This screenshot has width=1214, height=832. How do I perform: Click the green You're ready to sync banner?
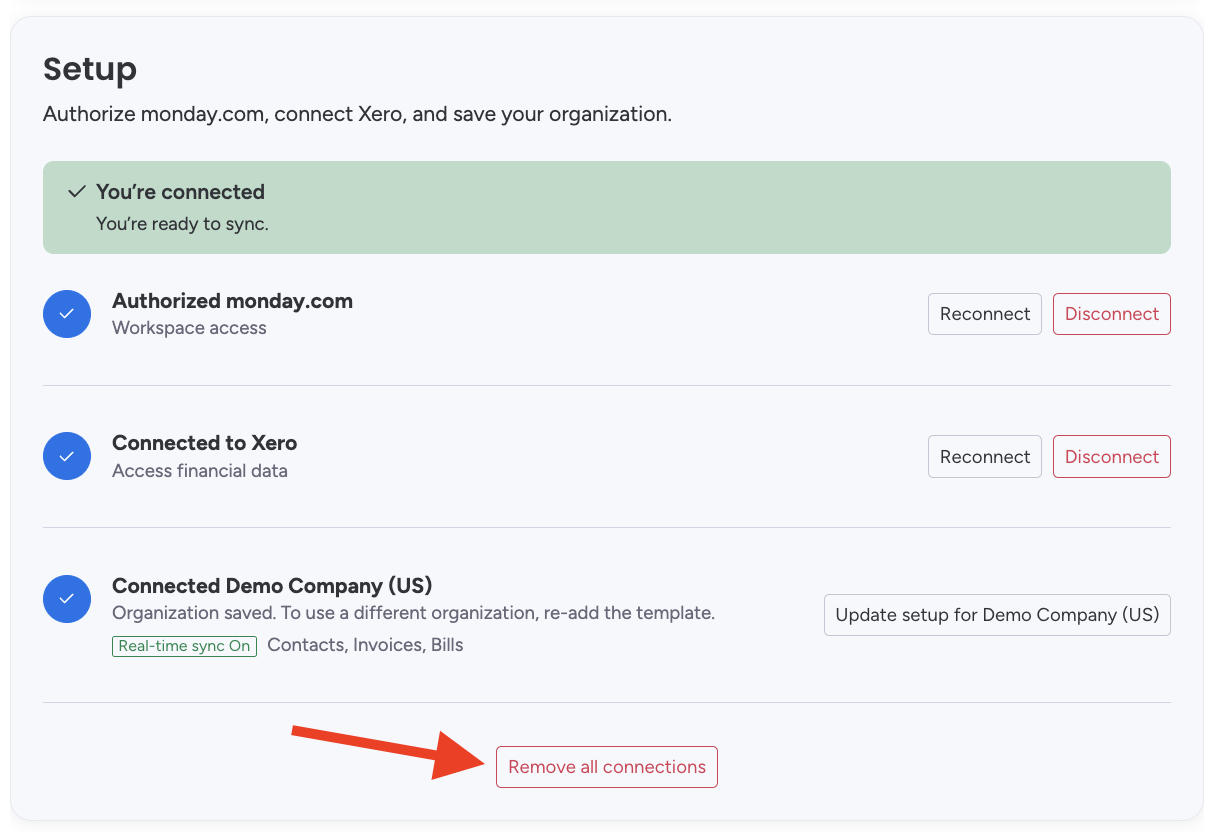tap(606, 207)
